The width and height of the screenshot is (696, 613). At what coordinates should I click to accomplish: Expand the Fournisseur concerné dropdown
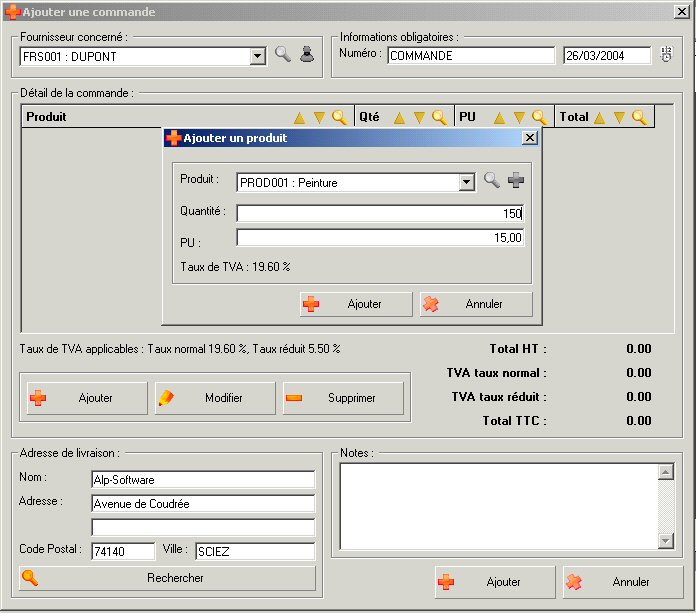(x=257, y=57)
